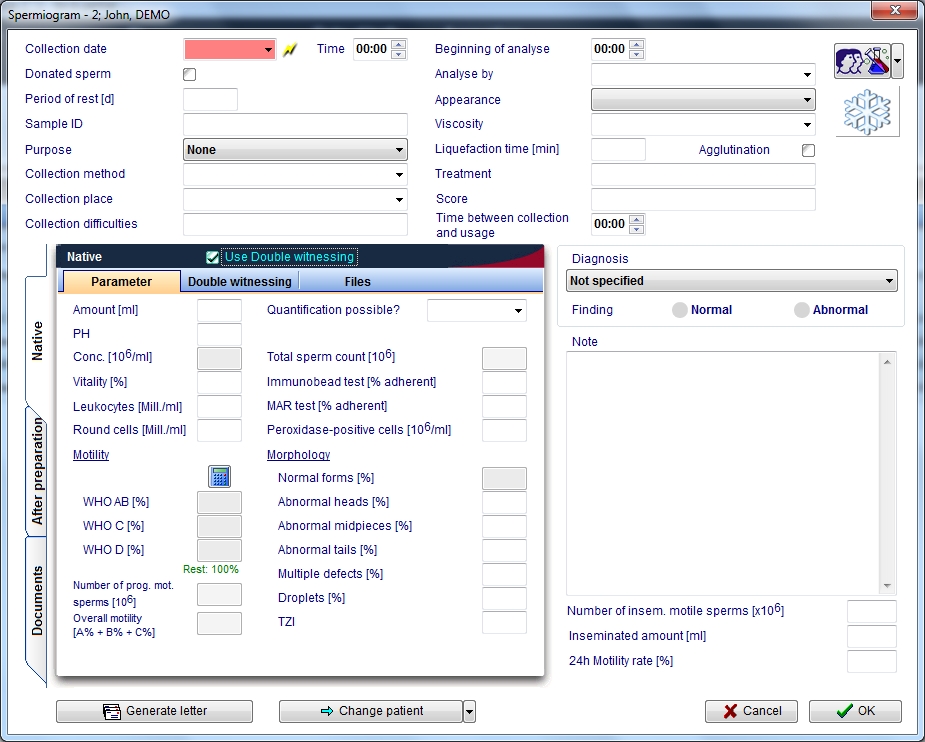Click the Morphology underlined heading
The height and width of the screenshot is (742, 925).
[299, 455]
